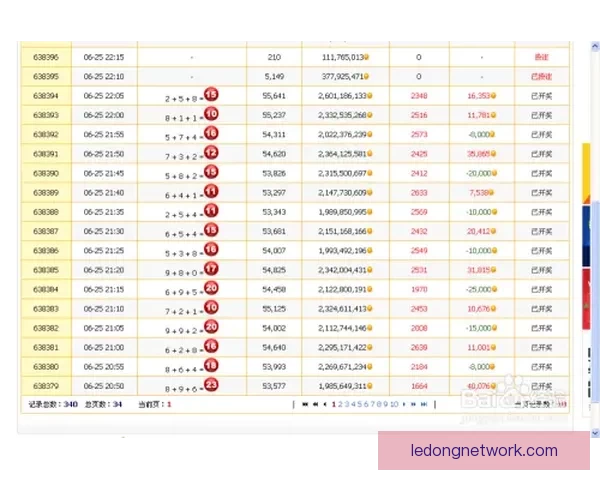This screenshot has height=480, width=600.
Task: Open page 2 of the results
Action: pyautogui.click(x=340, y=404)
